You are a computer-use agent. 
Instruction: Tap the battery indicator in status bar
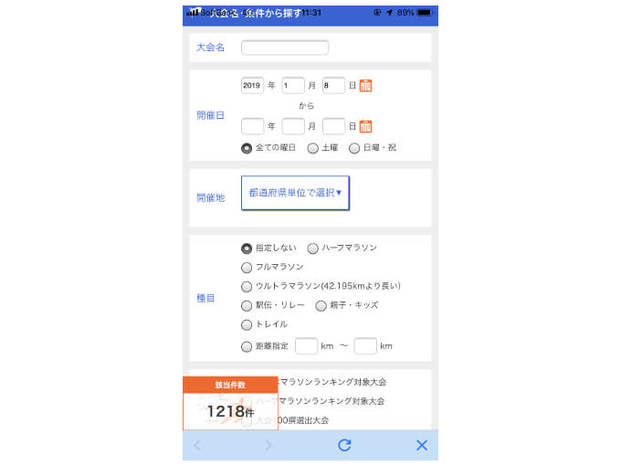point(424,13)
